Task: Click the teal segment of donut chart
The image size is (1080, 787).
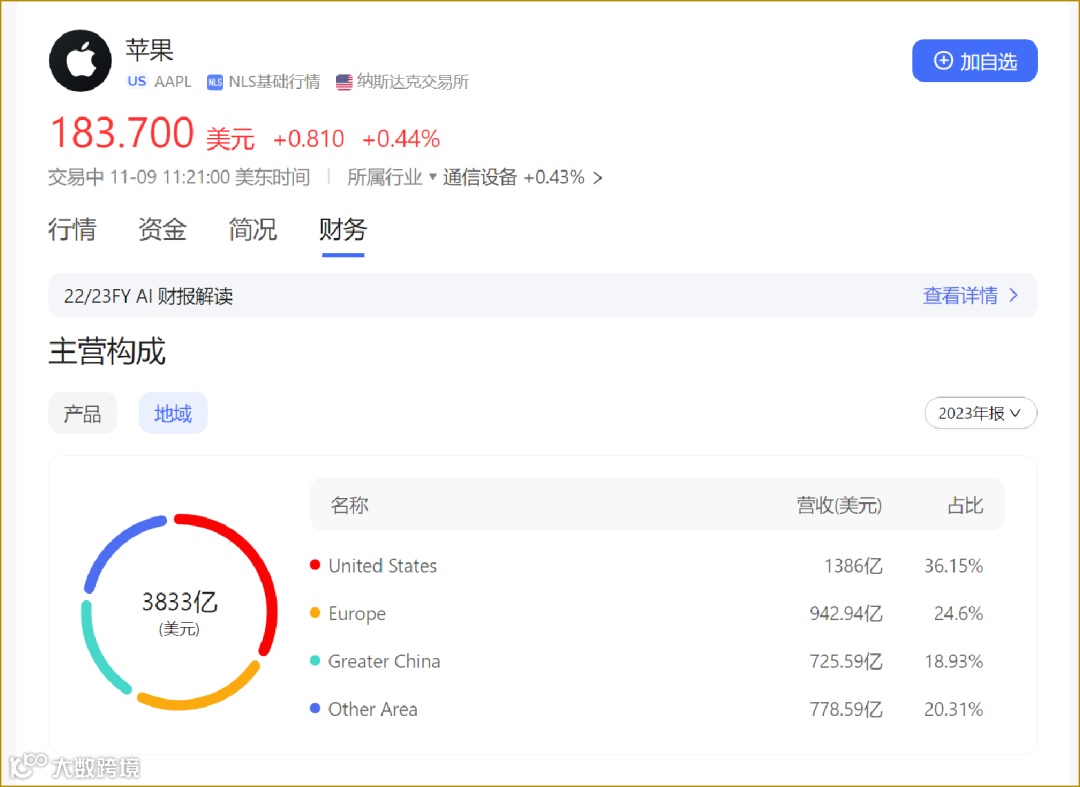Action: click(96, 655)
